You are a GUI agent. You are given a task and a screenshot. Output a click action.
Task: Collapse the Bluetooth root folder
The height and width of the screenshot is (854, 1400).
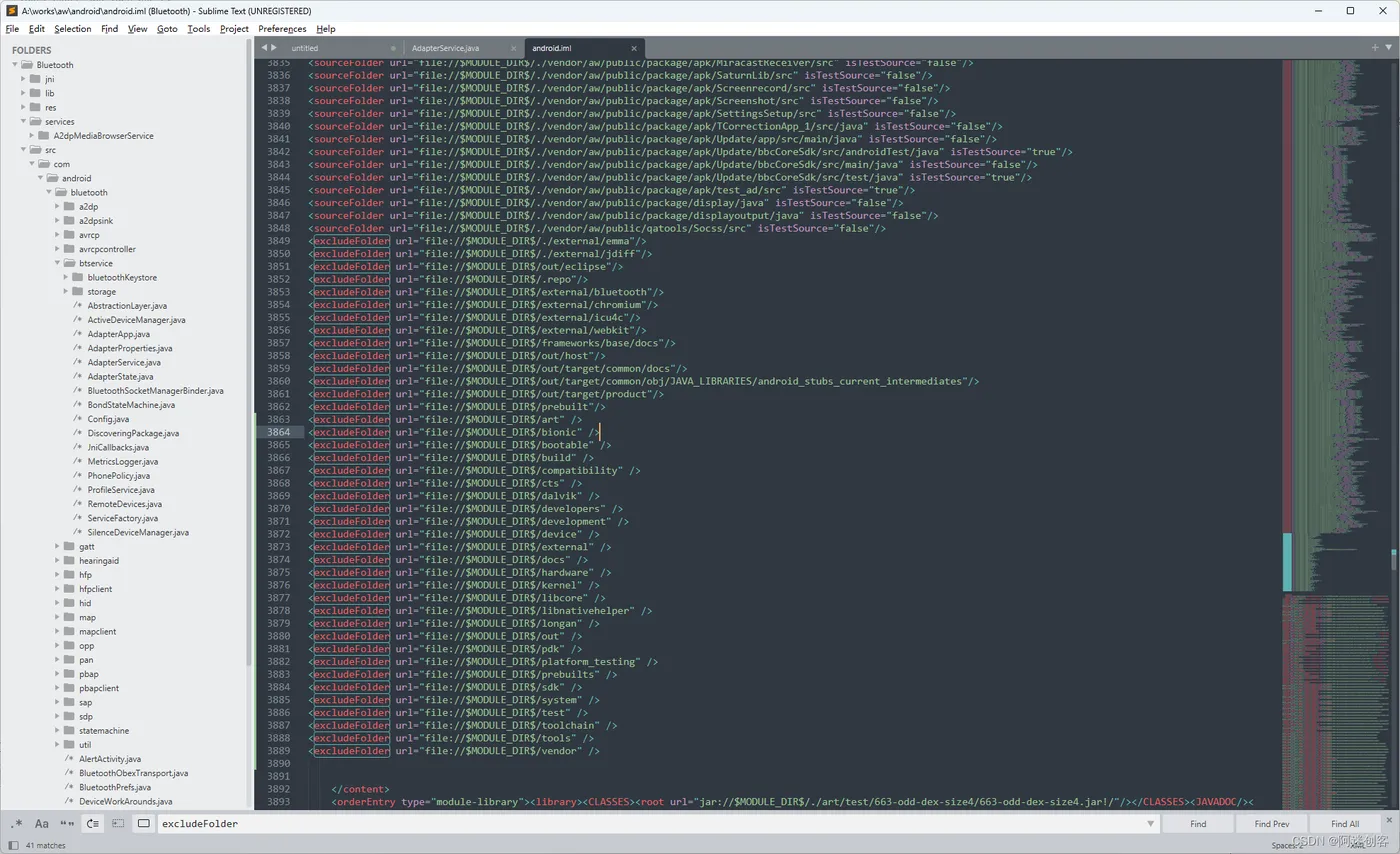(x=15, y=65)
